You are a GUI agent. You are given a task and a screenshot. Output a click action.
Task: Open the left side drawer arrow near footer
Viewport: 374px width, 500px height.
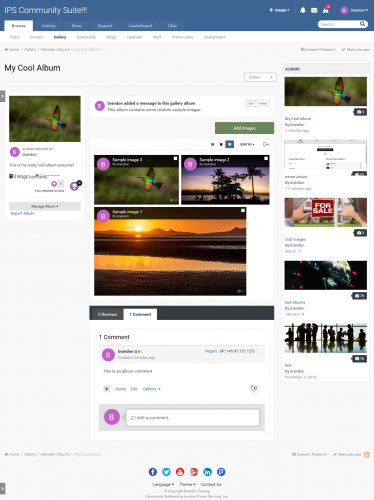point(2,488)
